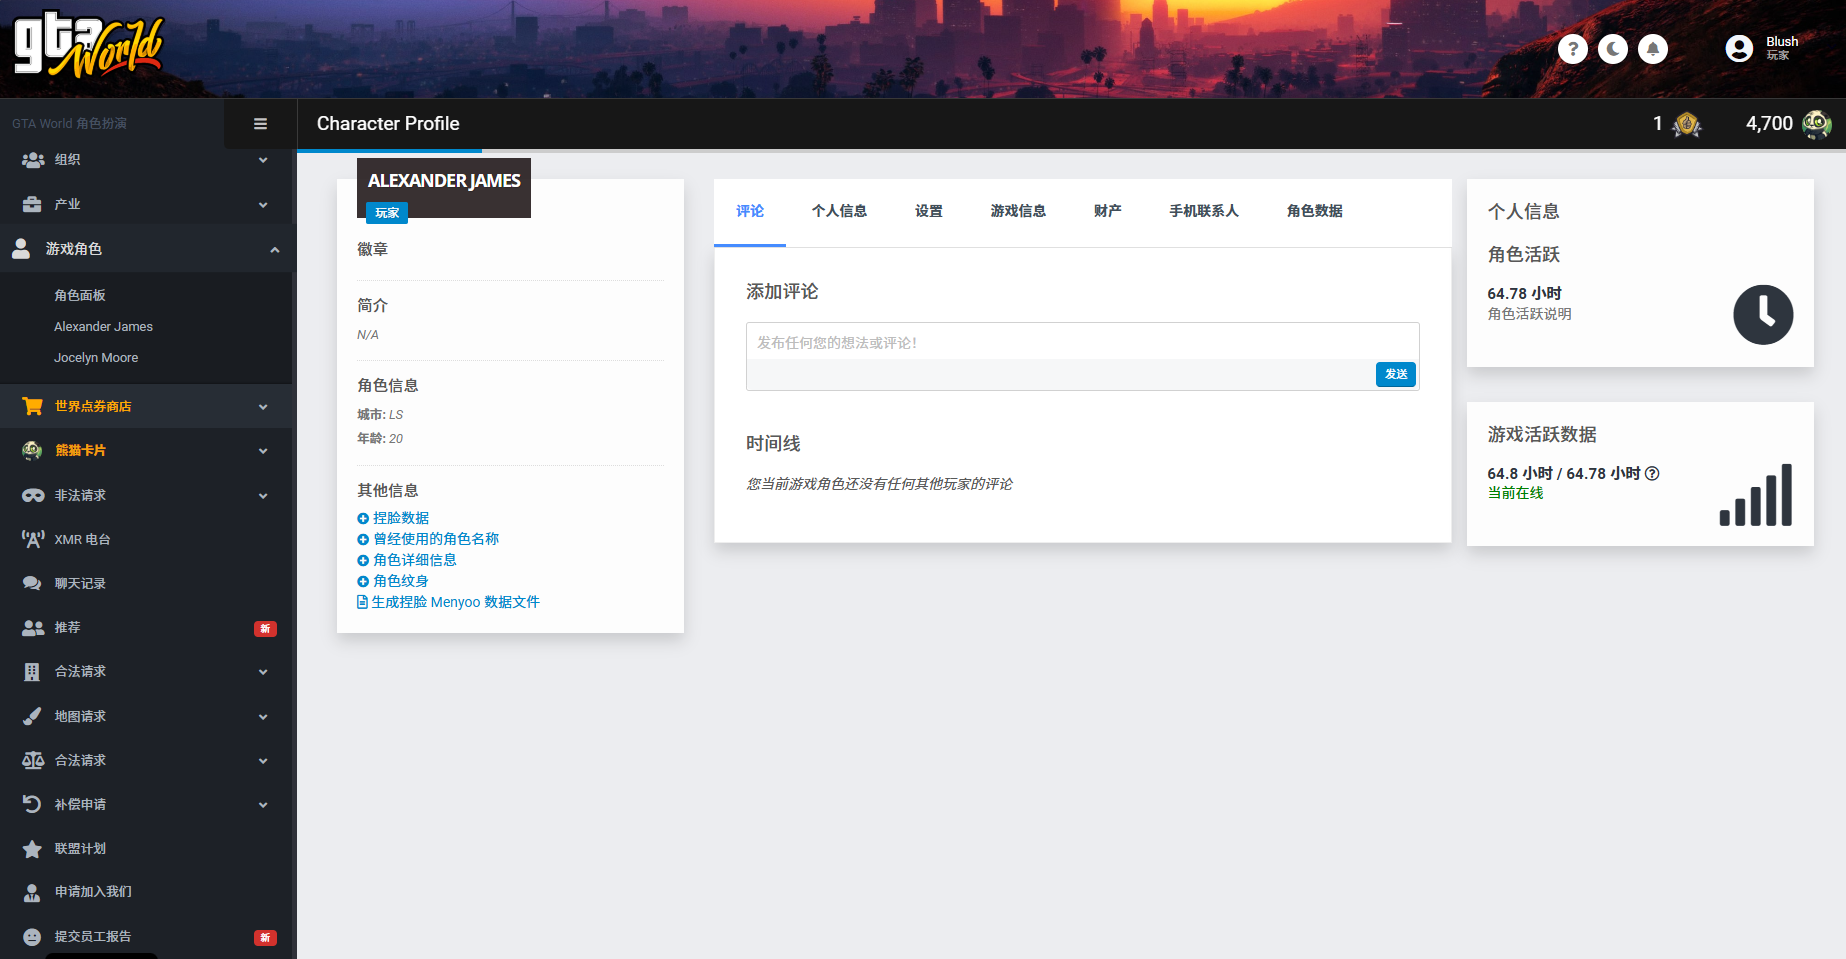The width and height of the screenshot is (1846, 959).
Task: Click the 聊天记录 chat bubbles icon
Action: point(32,583)
